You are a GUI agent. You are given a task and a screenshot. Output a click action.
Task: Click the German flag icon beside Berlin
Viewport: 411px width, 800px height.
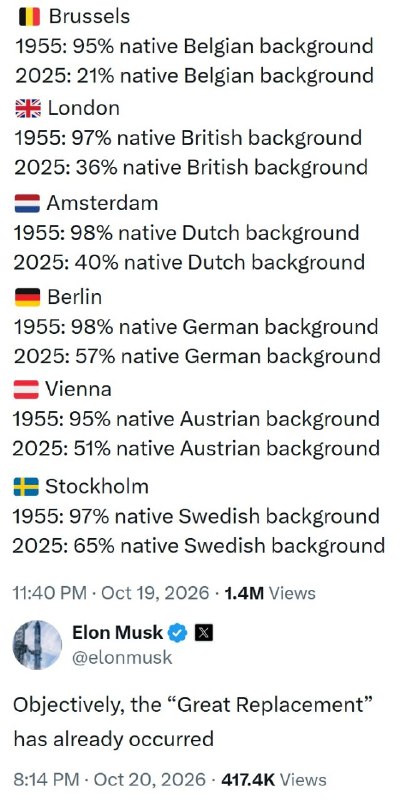pos(28,297)
